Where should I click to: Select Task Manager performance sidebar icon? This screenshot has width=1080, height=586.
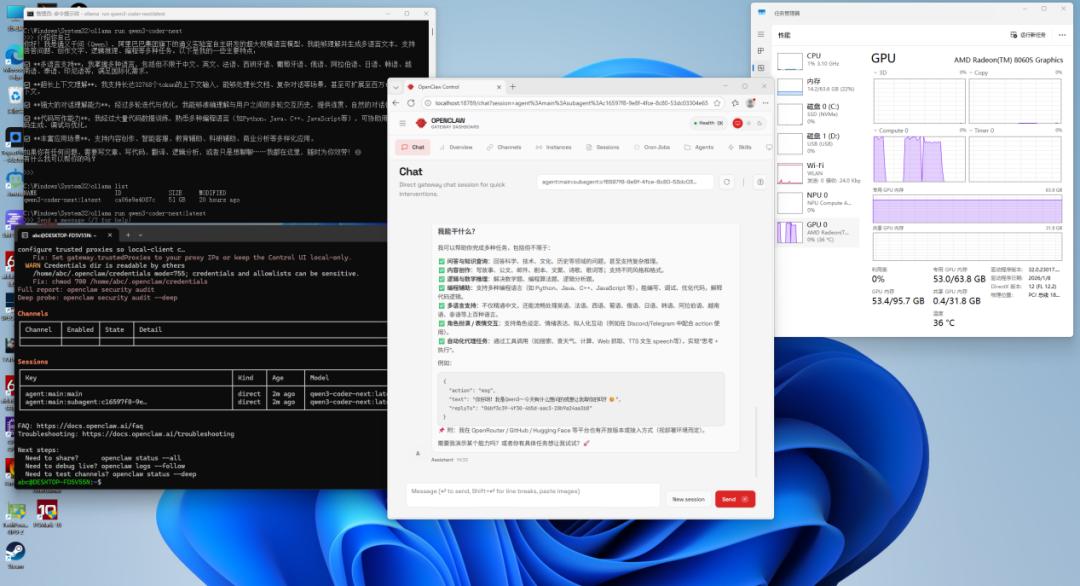(760, 67)
